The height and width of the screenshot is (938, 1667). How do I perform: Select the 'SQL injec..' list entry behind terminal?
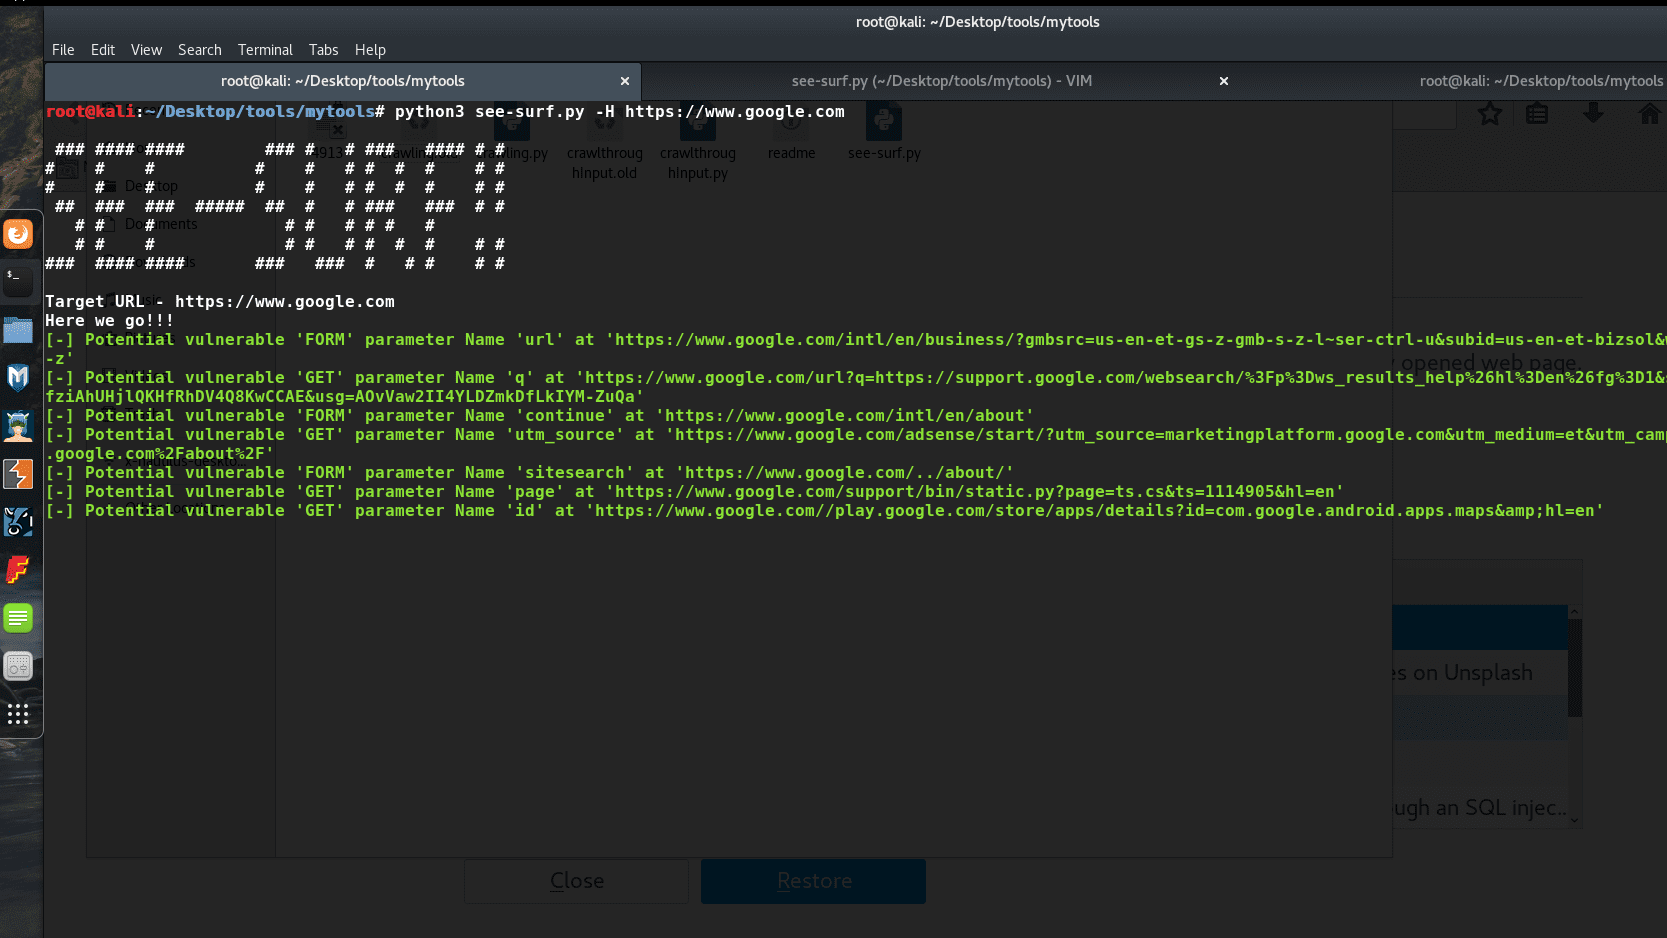pos(1480,808)
